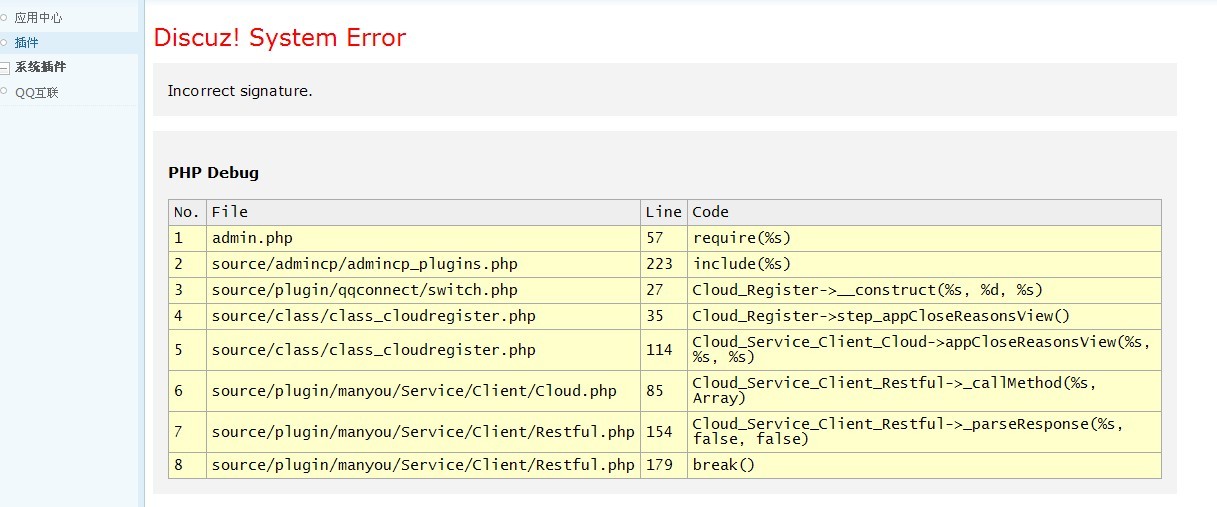Click the Cloud_Register->__construct code cell
Viewport: 1217px width, 507px height.
click(x=867, y=290)
